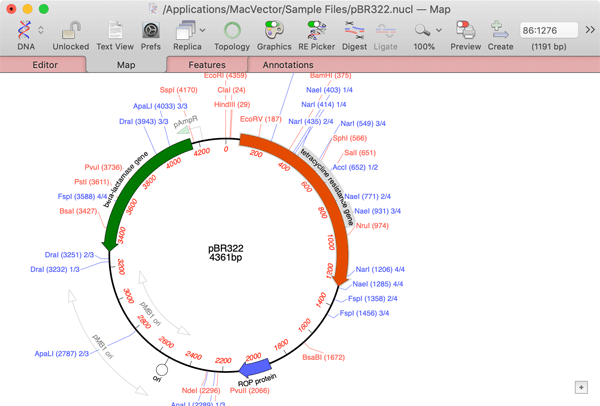Select the blue ROP protein arrow

coord(255,367)
